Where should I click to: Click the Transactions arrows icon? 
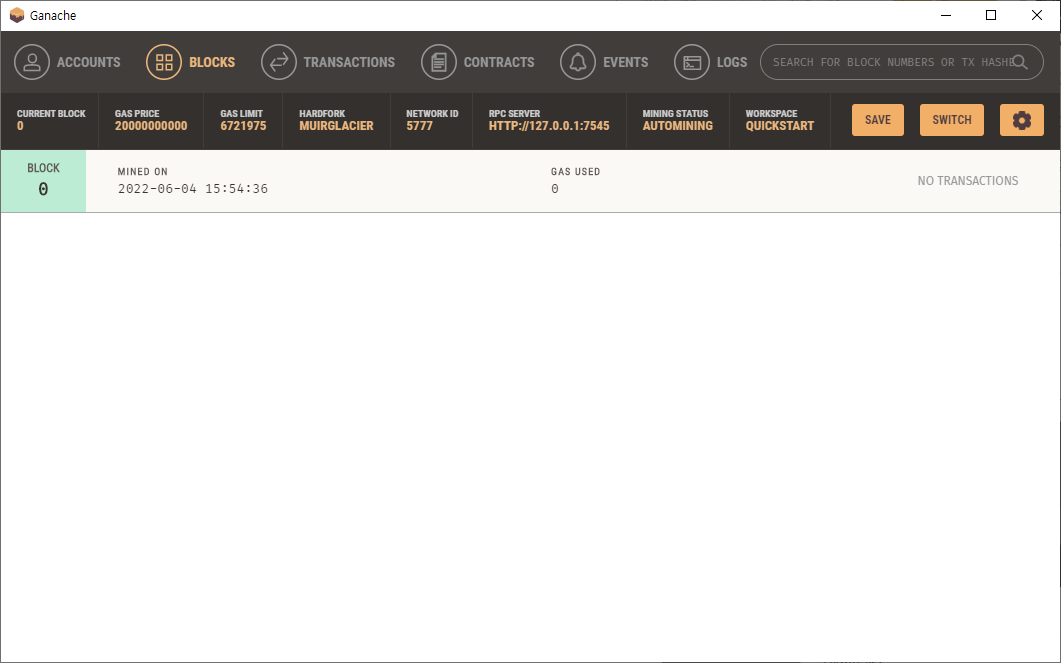coord(279,62)
